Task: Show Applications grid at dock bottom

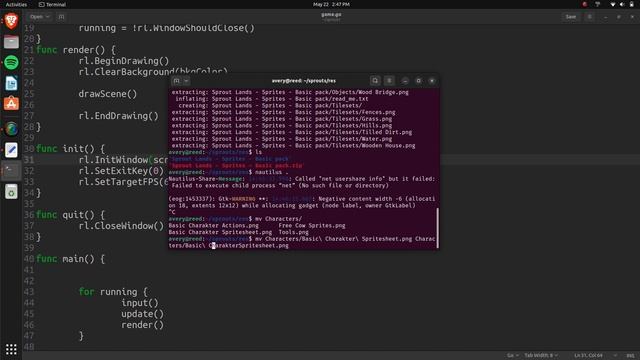Action: pyautogui.click(x=11, y=349)
